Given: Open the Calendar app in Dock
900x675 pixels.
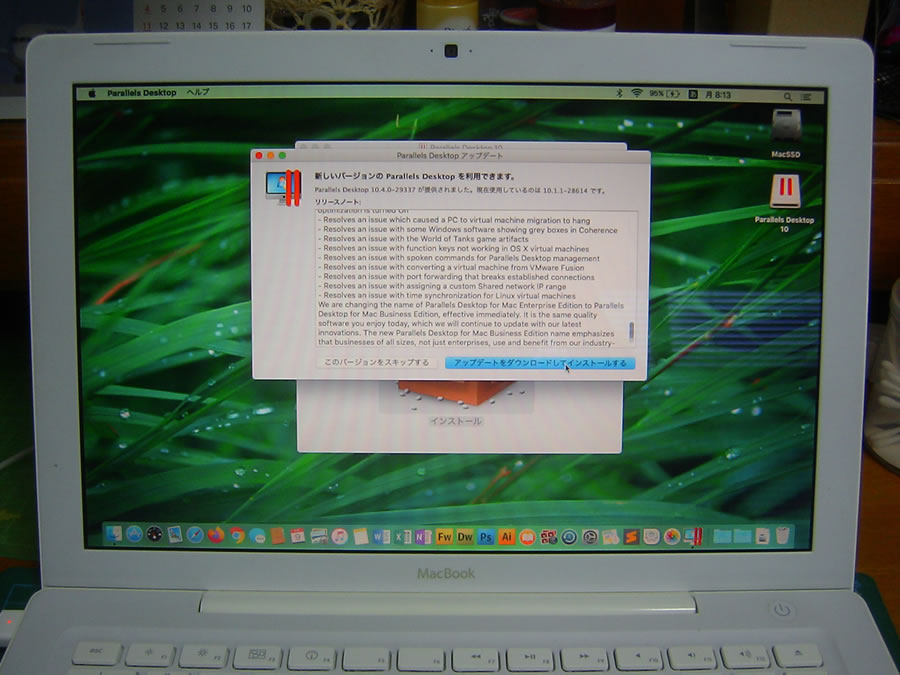Looking at the screenshot, I should click(298, 536).
